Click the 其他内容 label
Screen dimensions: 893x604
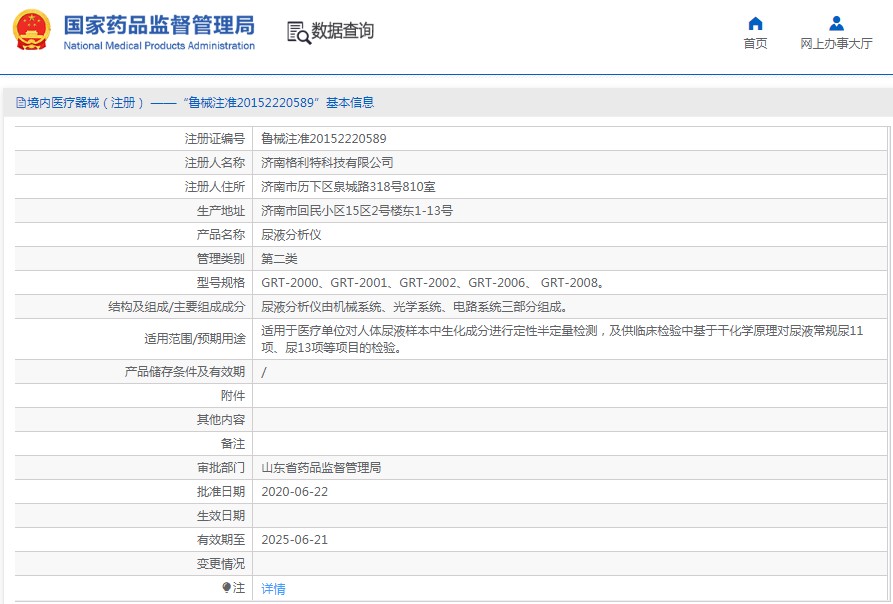[x=221, y=420]
